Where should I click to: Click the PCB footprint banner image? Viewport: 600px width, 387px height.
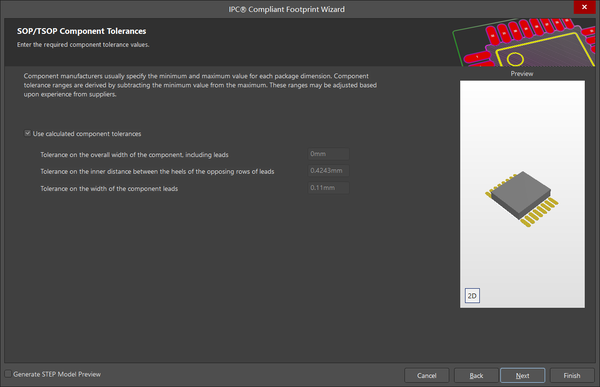point(523,42)
